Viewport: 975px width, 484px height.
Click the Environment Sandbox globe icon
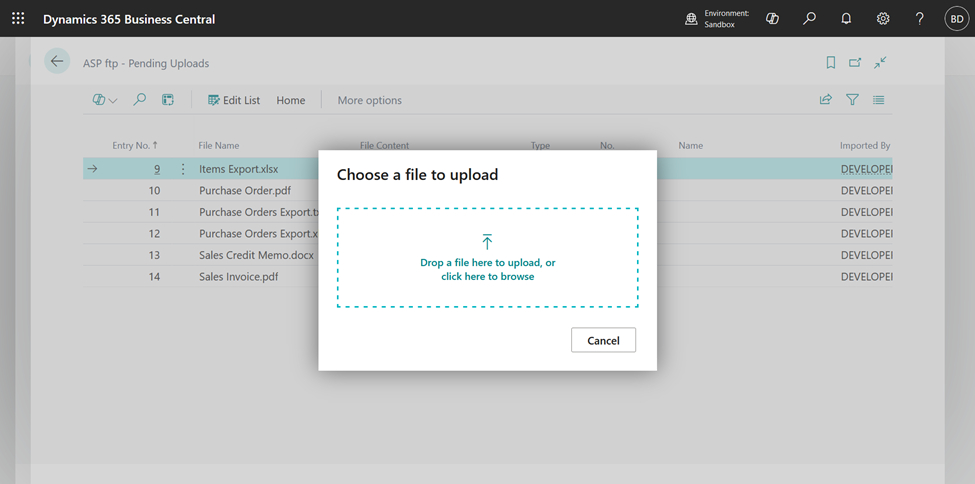coord(691,19)
